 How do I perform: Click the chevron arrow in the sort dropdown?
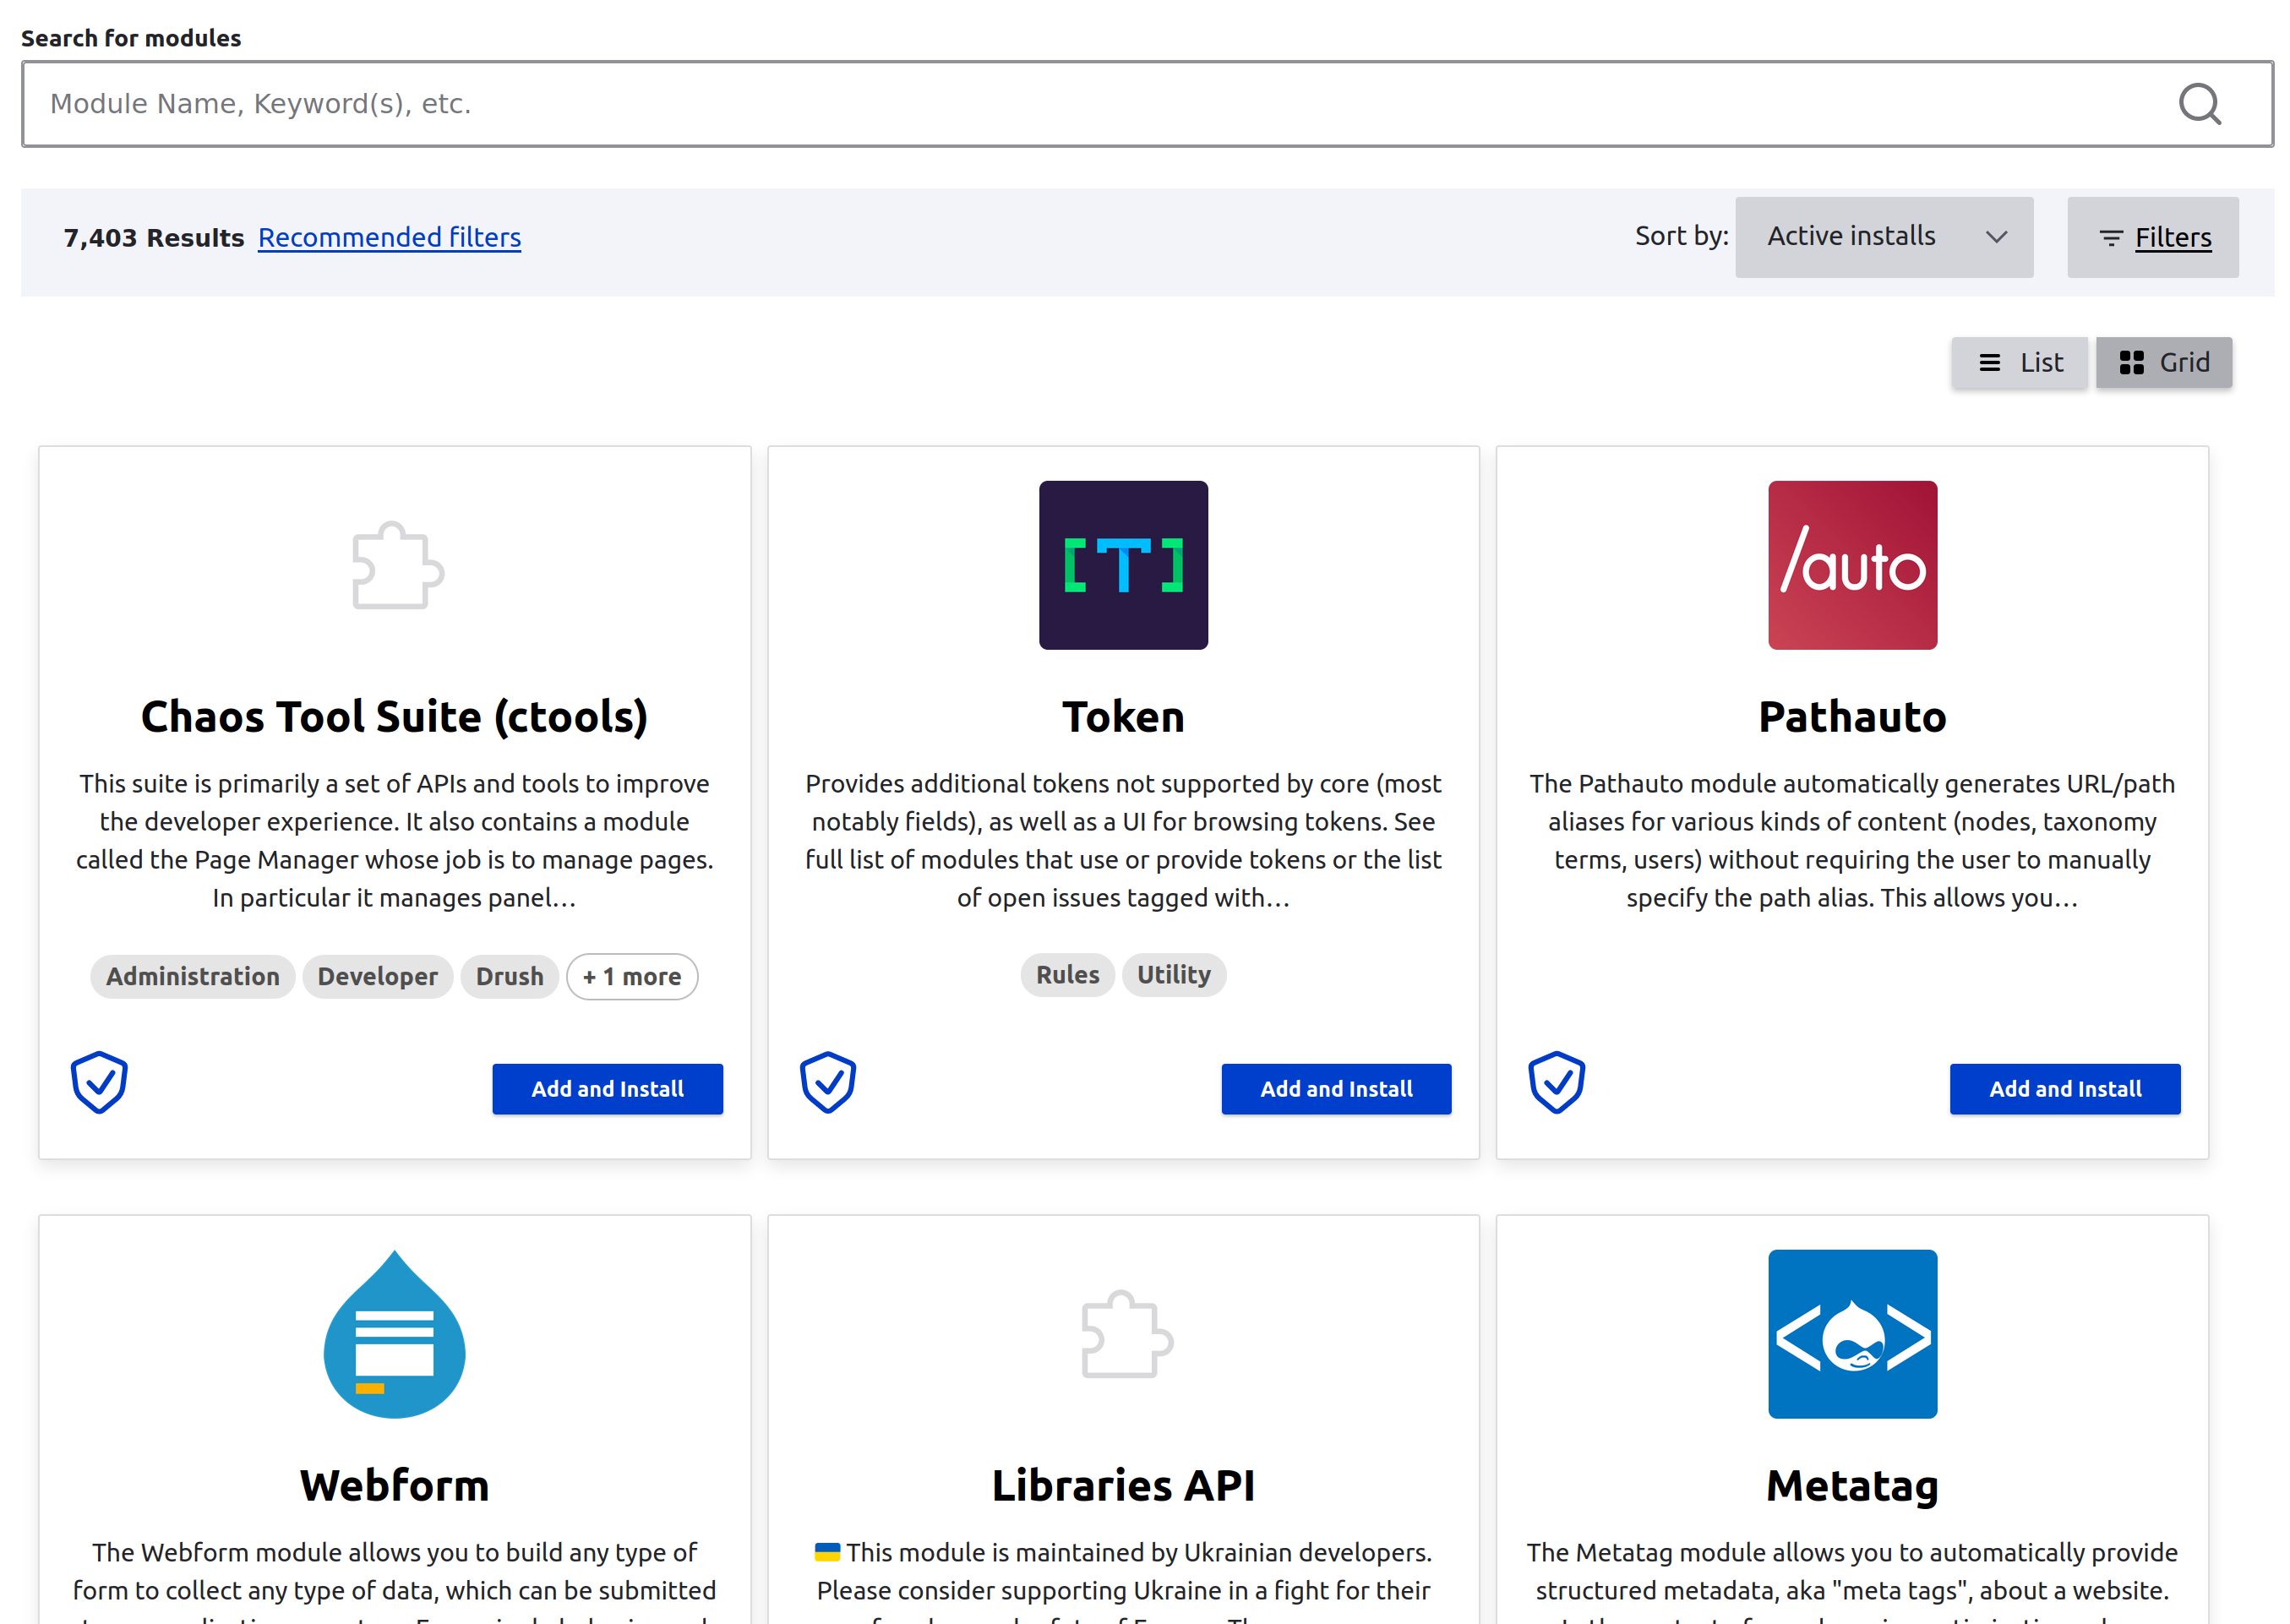(1996, 237)
